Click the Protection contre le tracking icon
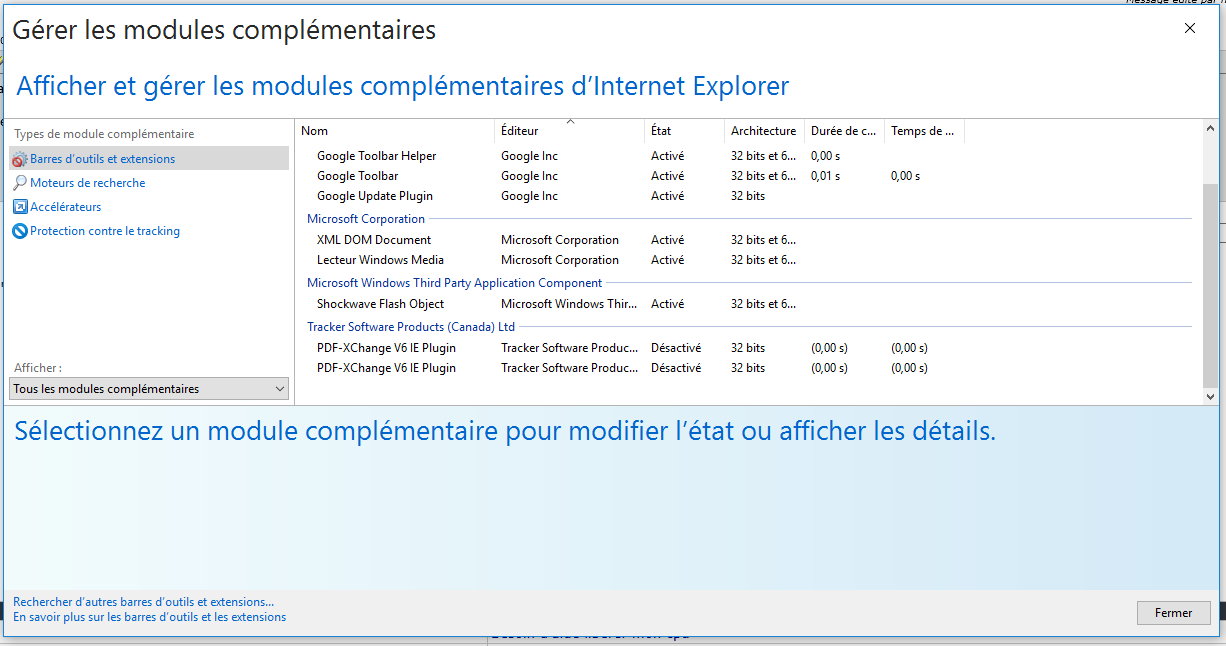 [19, 231]
